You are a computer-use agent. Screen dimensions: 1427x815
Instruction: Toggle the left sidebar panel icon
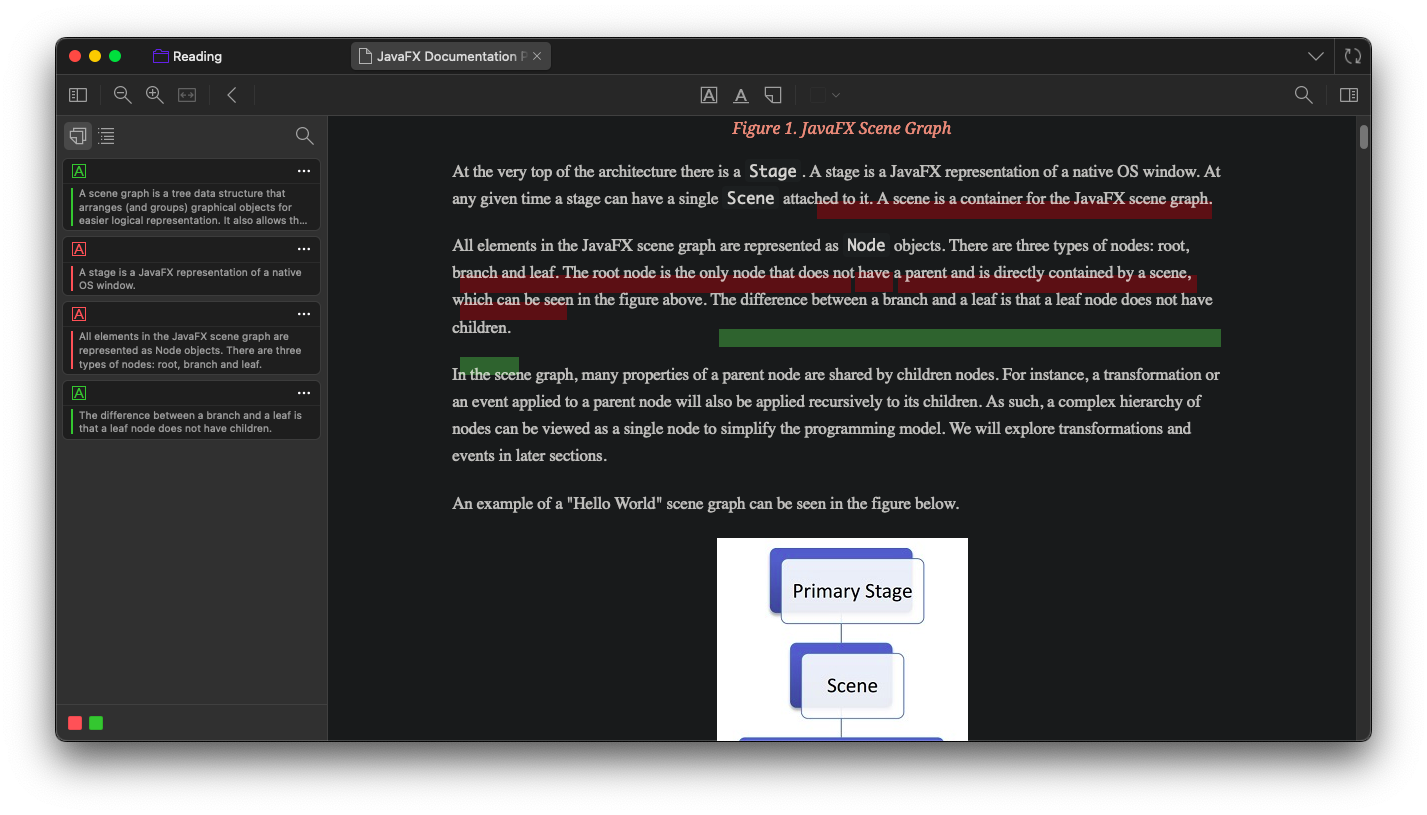coord(78,95)
